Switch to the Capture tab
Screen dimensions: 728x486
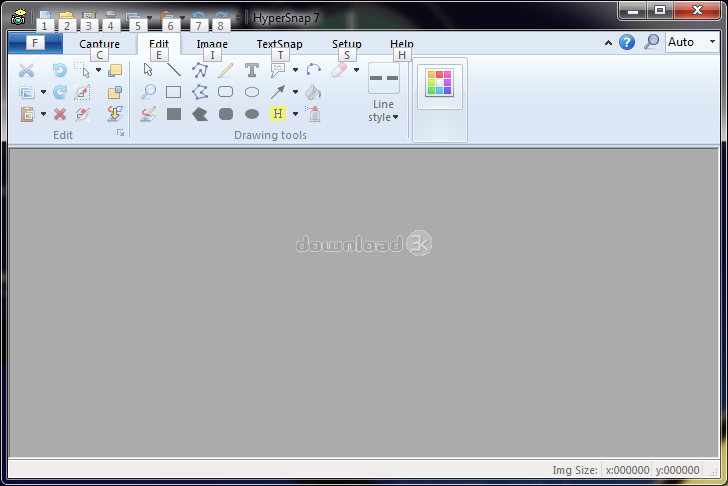99,44
